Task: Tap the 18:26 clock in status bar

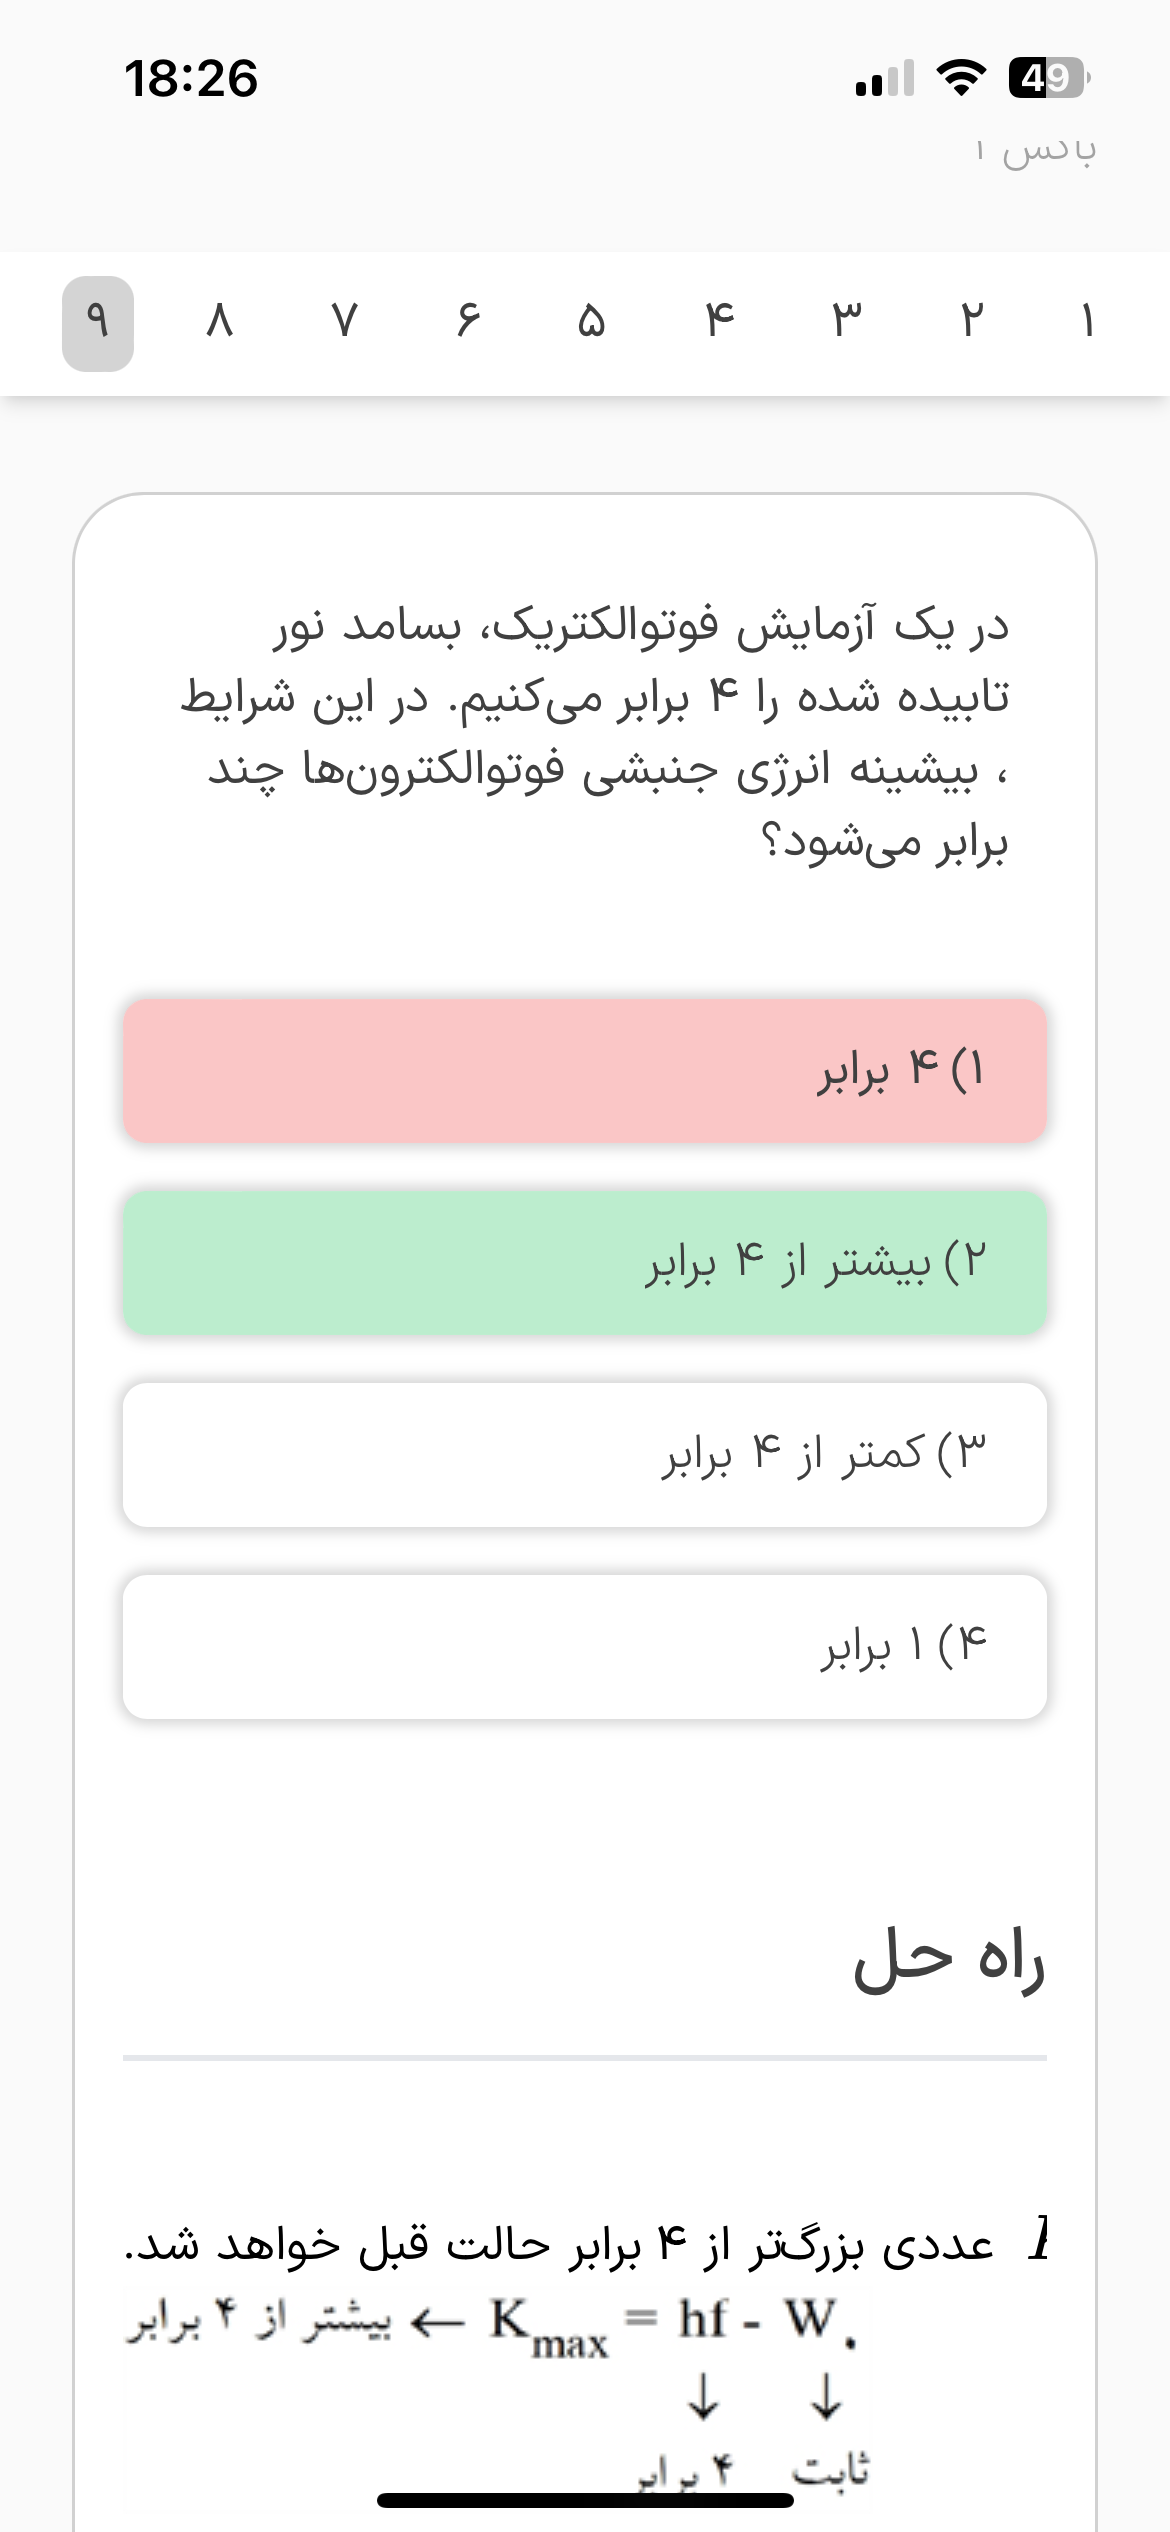Action: pyautogui.click(x=191, y=78)
